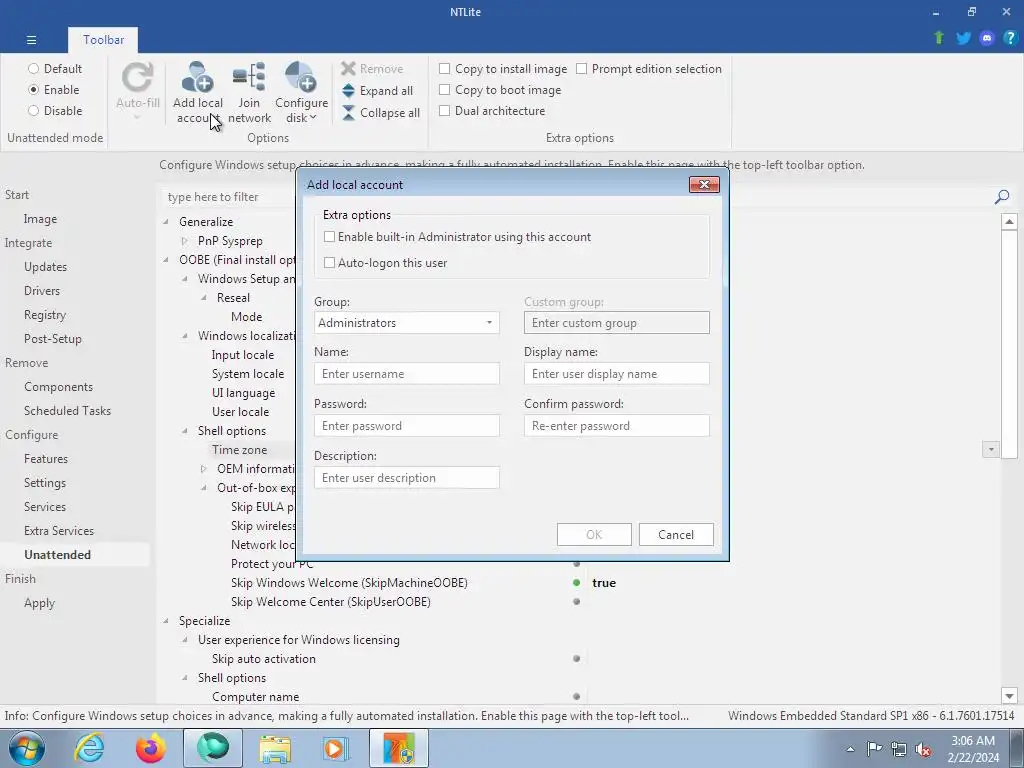Click the type here to filter box
Image resolution: width=1024 pixels, height=768 pixels.
pos(229,197)
